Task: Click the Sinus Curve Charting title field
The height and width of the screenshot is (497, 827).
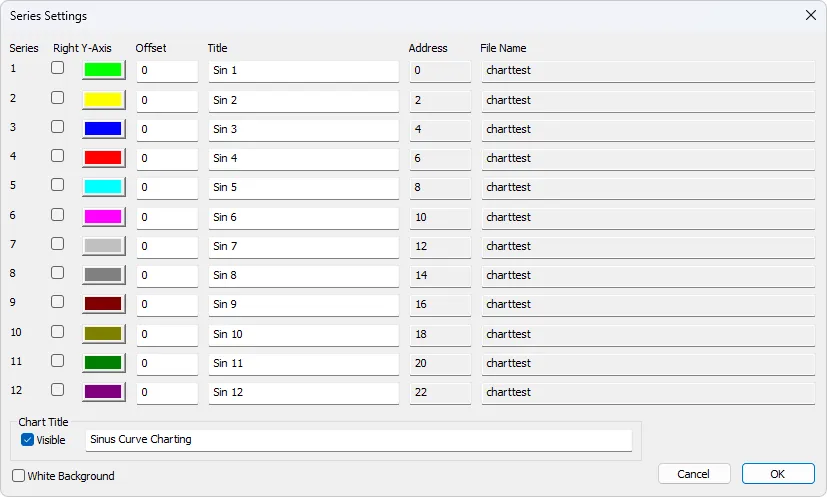Action: pos(359,439)
